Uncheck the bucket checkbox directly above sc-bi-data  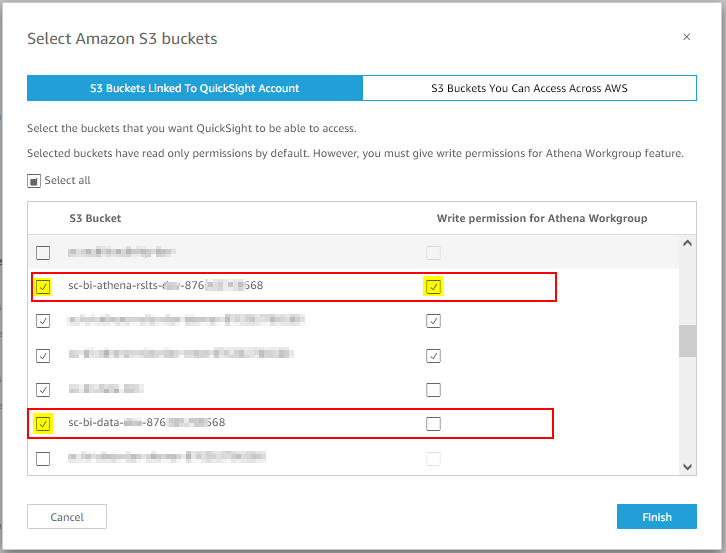pos(43,390)
